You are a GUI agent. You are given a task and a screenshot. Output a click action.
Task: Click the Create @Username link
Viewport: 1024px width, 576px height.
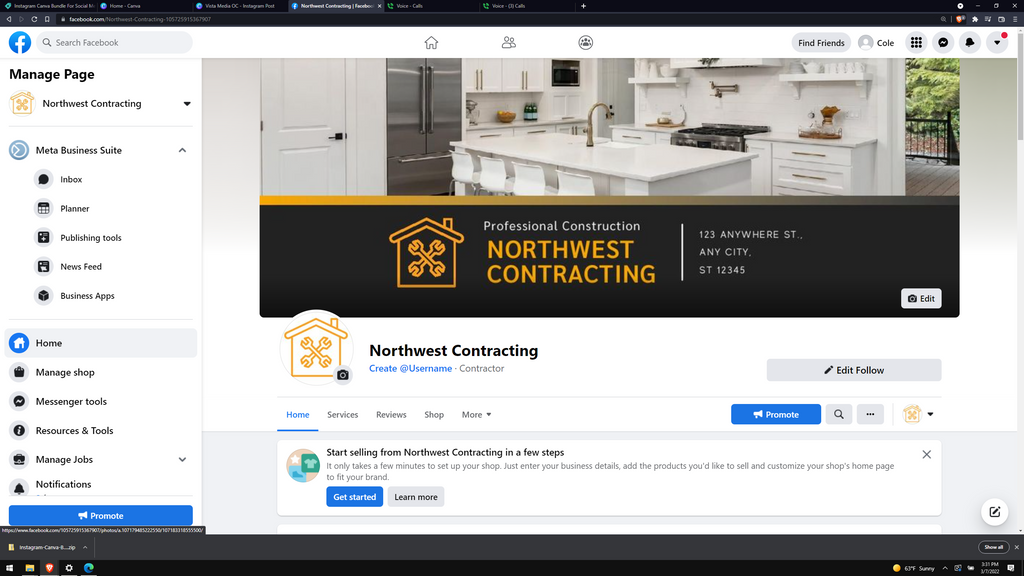(x=410, y=368)
